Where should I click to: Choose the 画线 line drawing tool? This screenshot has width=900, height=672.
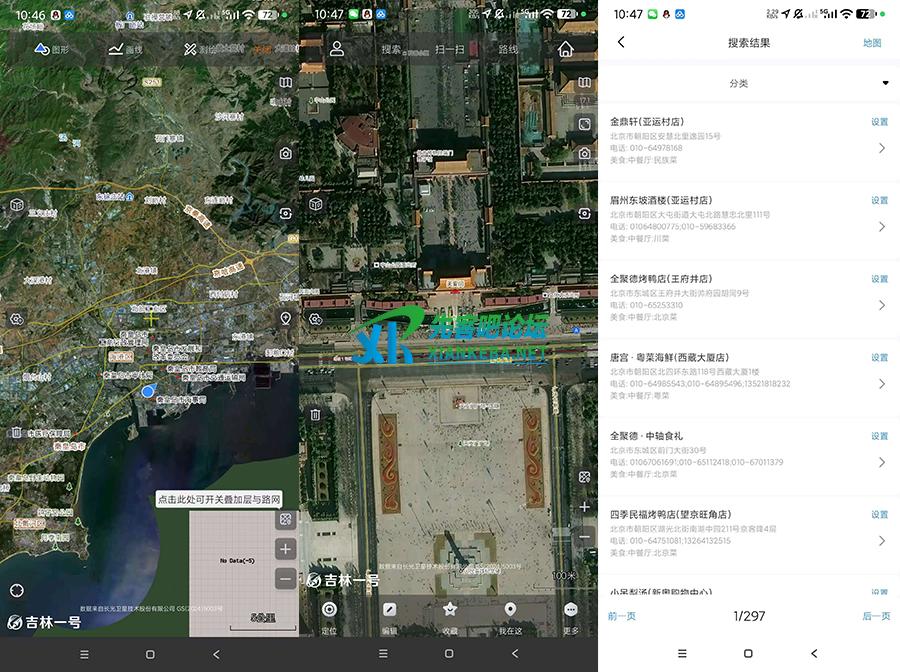(125, 49)
